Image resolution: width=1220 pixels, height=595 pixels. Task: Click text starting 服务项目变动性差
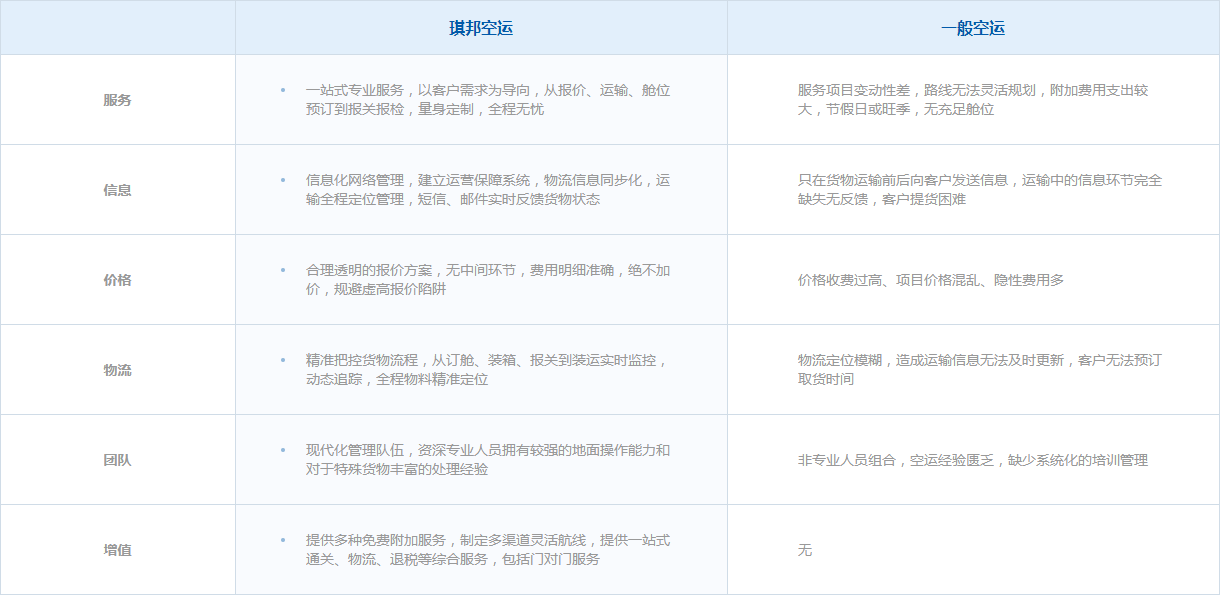(x=973, y=100)
